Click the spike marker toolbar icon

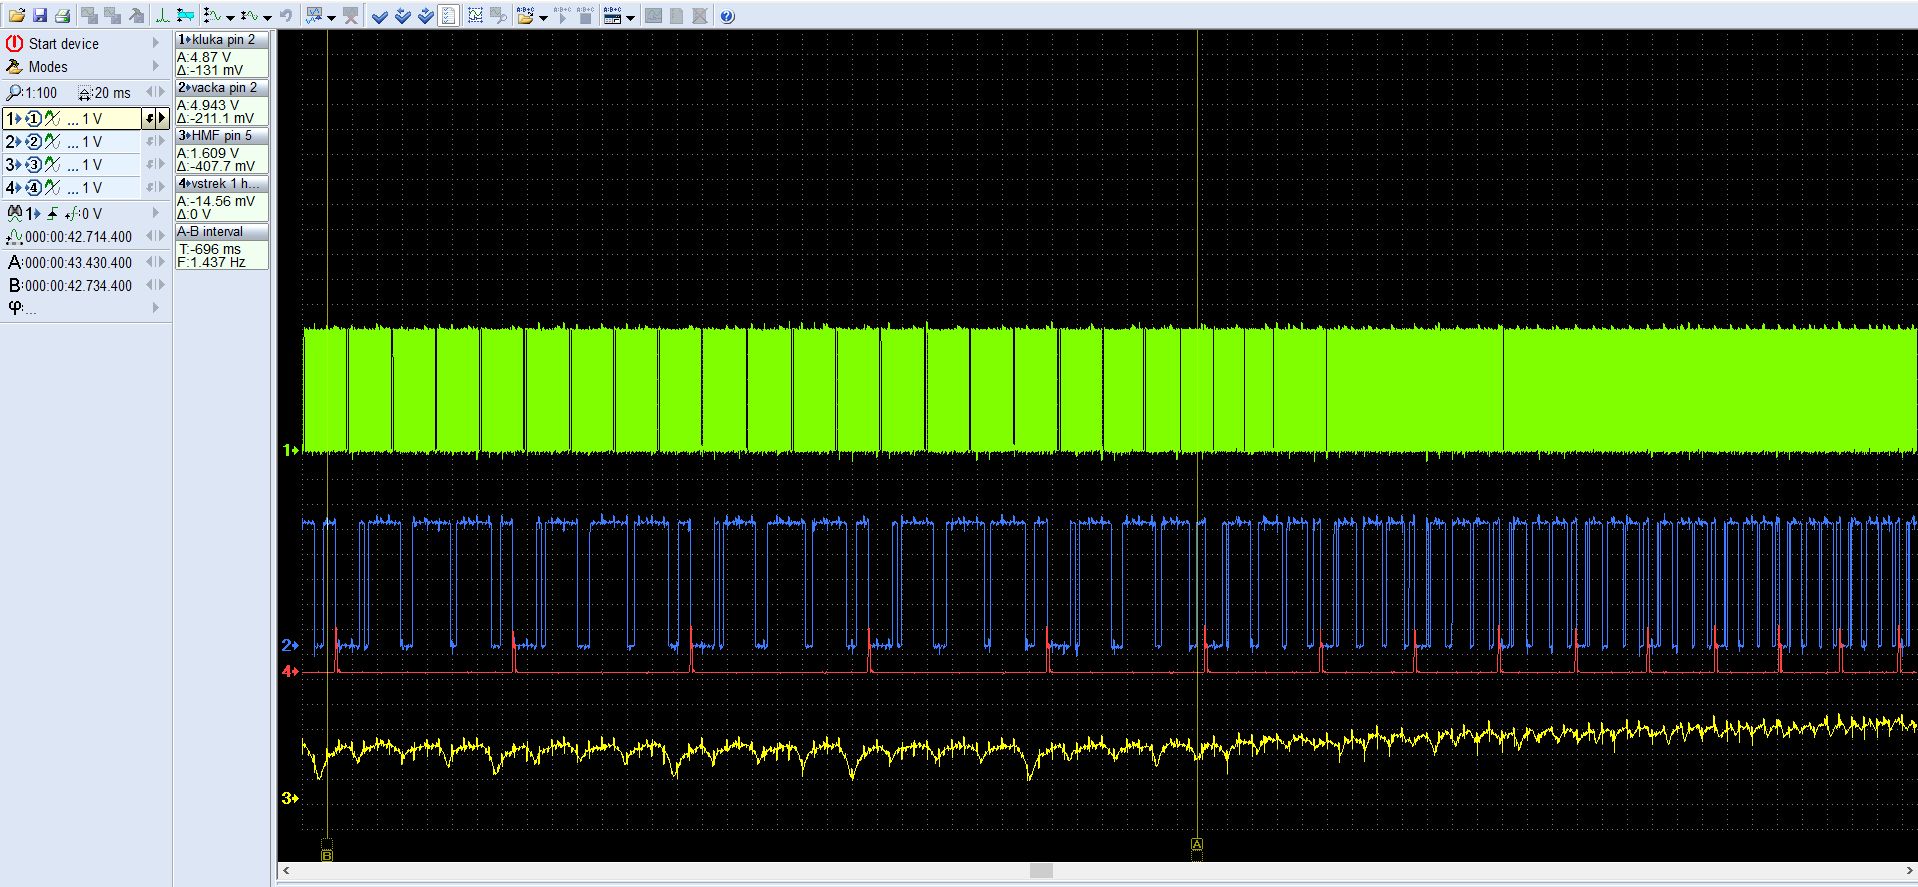click(162, 16)
